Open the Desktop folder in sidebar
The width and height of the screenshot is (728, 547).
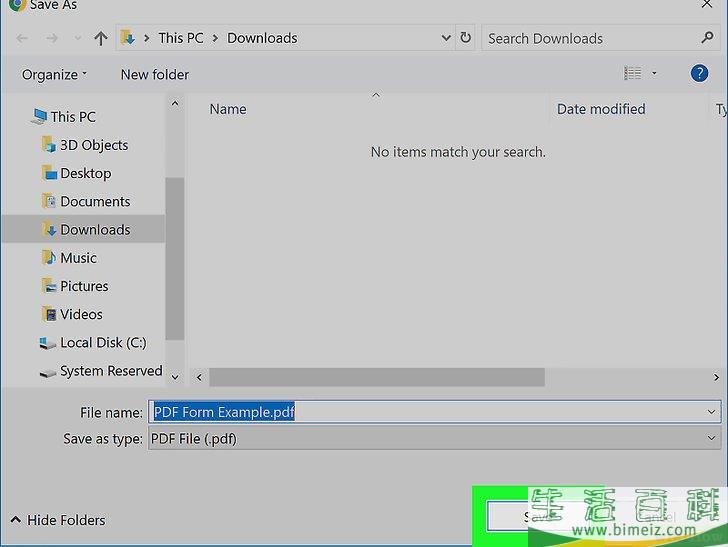[x=85, y=173]
